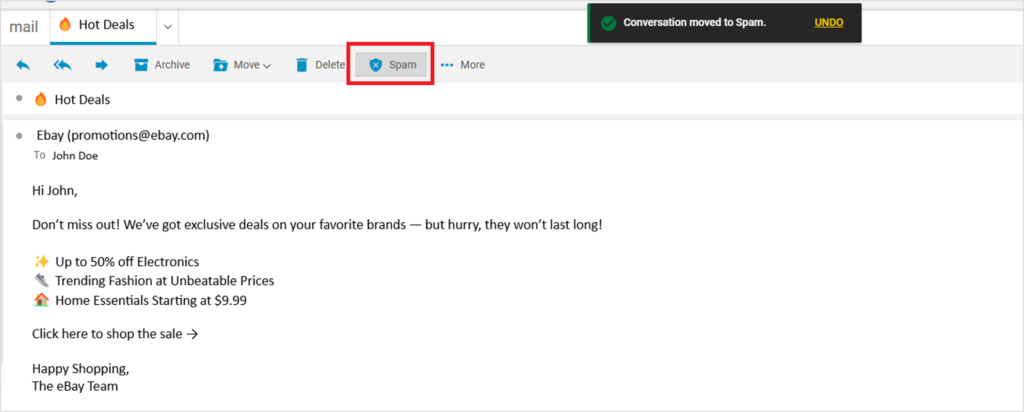Screen dimensions: 1024x412
Task: Click the sender Ebay (promotions@ebay.com)
Action: tap(123, 135)
